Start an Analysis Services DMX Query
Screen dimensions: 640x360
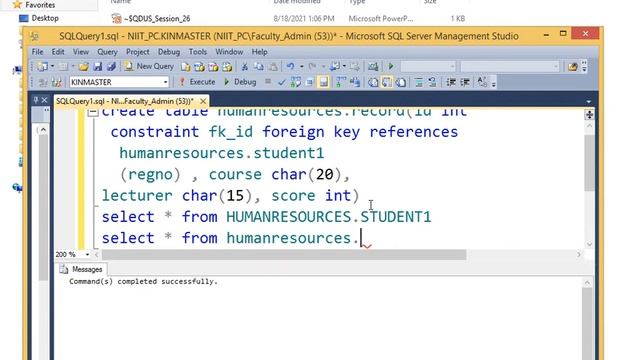[213, 67]
